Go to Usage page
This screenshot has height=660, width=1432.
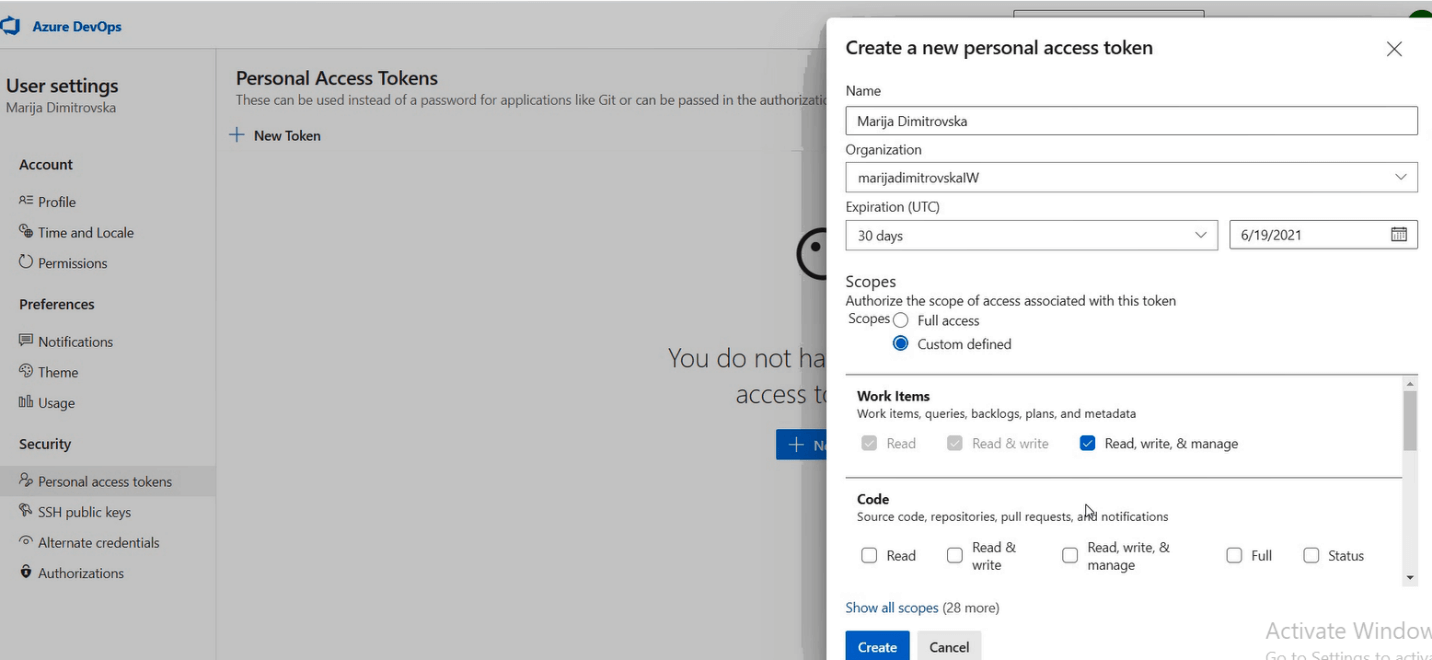[57, 403]
